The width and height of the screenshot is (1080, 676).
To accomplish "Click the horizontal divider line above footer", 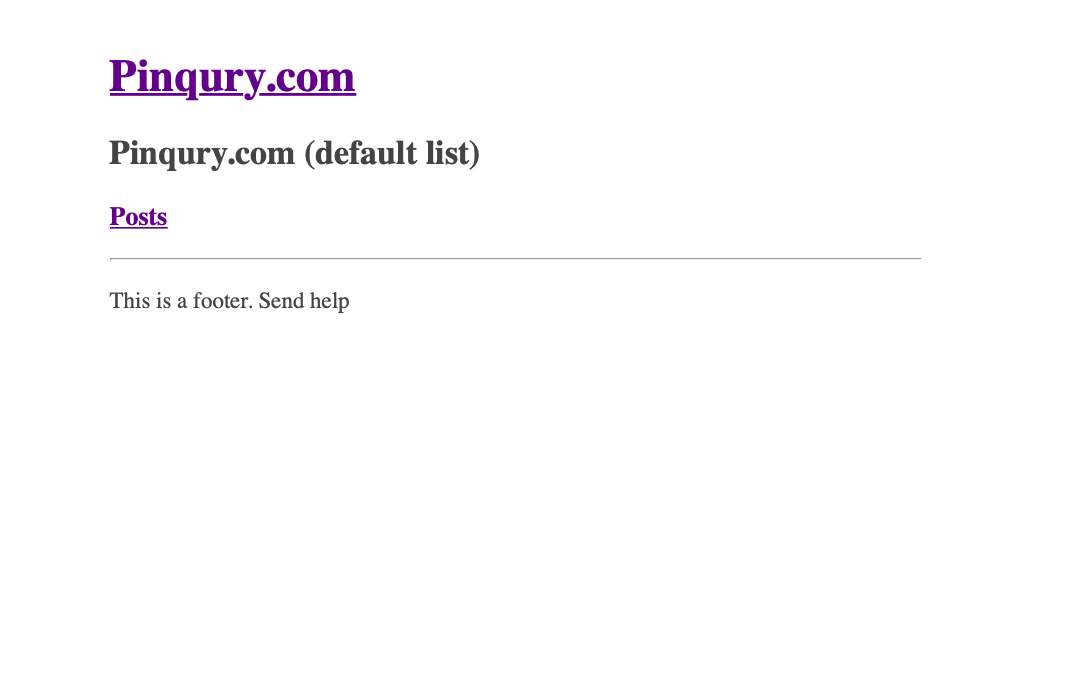I will [x=515, y=258].
